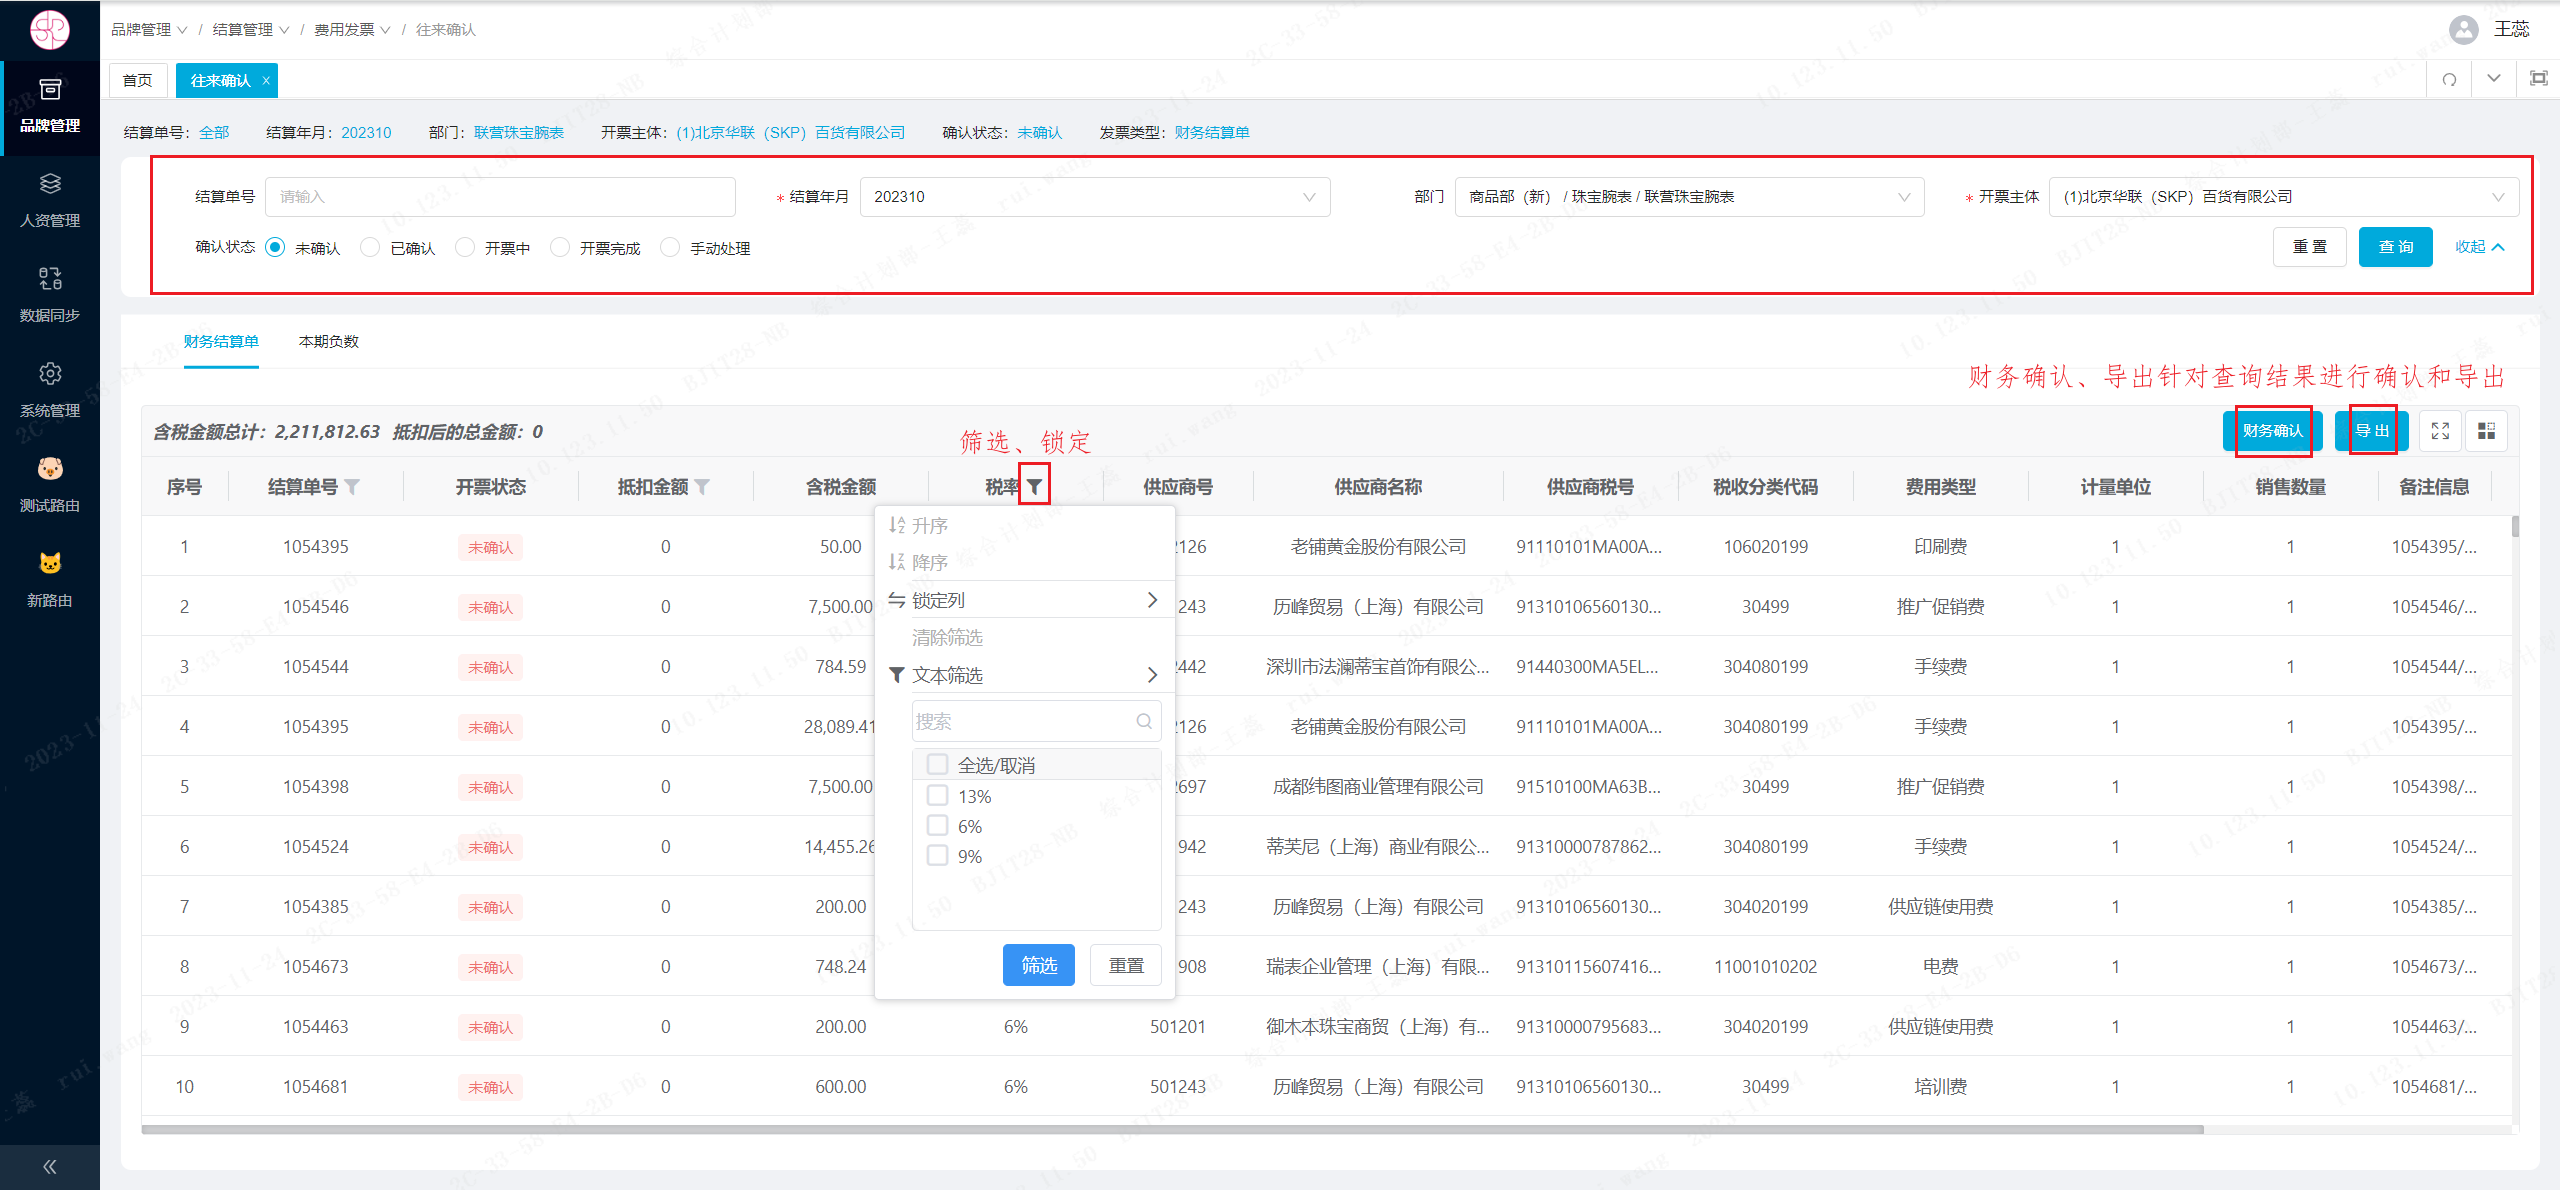Screen dimensions: 2560x1190
Task: Select 未确认 confirmation status radio
Action: pos(275,247)
